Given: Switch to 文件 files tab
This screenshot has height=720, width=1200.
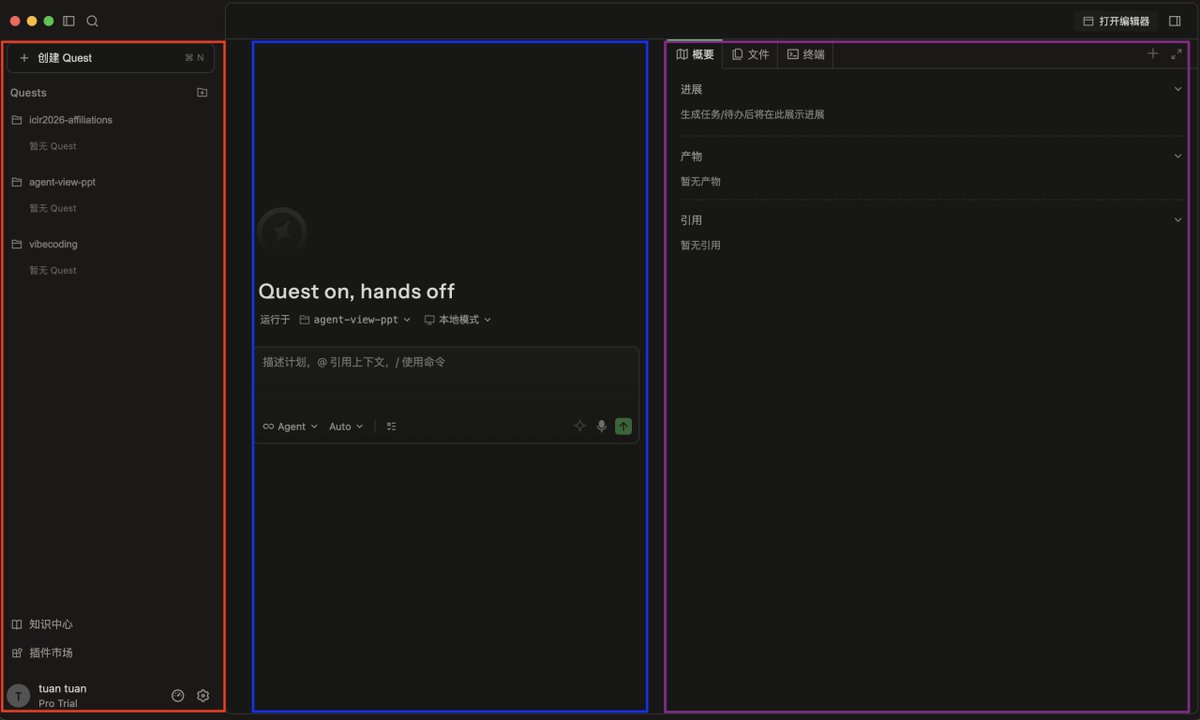Looking at the screenshot, I should [x=750, y=54].
